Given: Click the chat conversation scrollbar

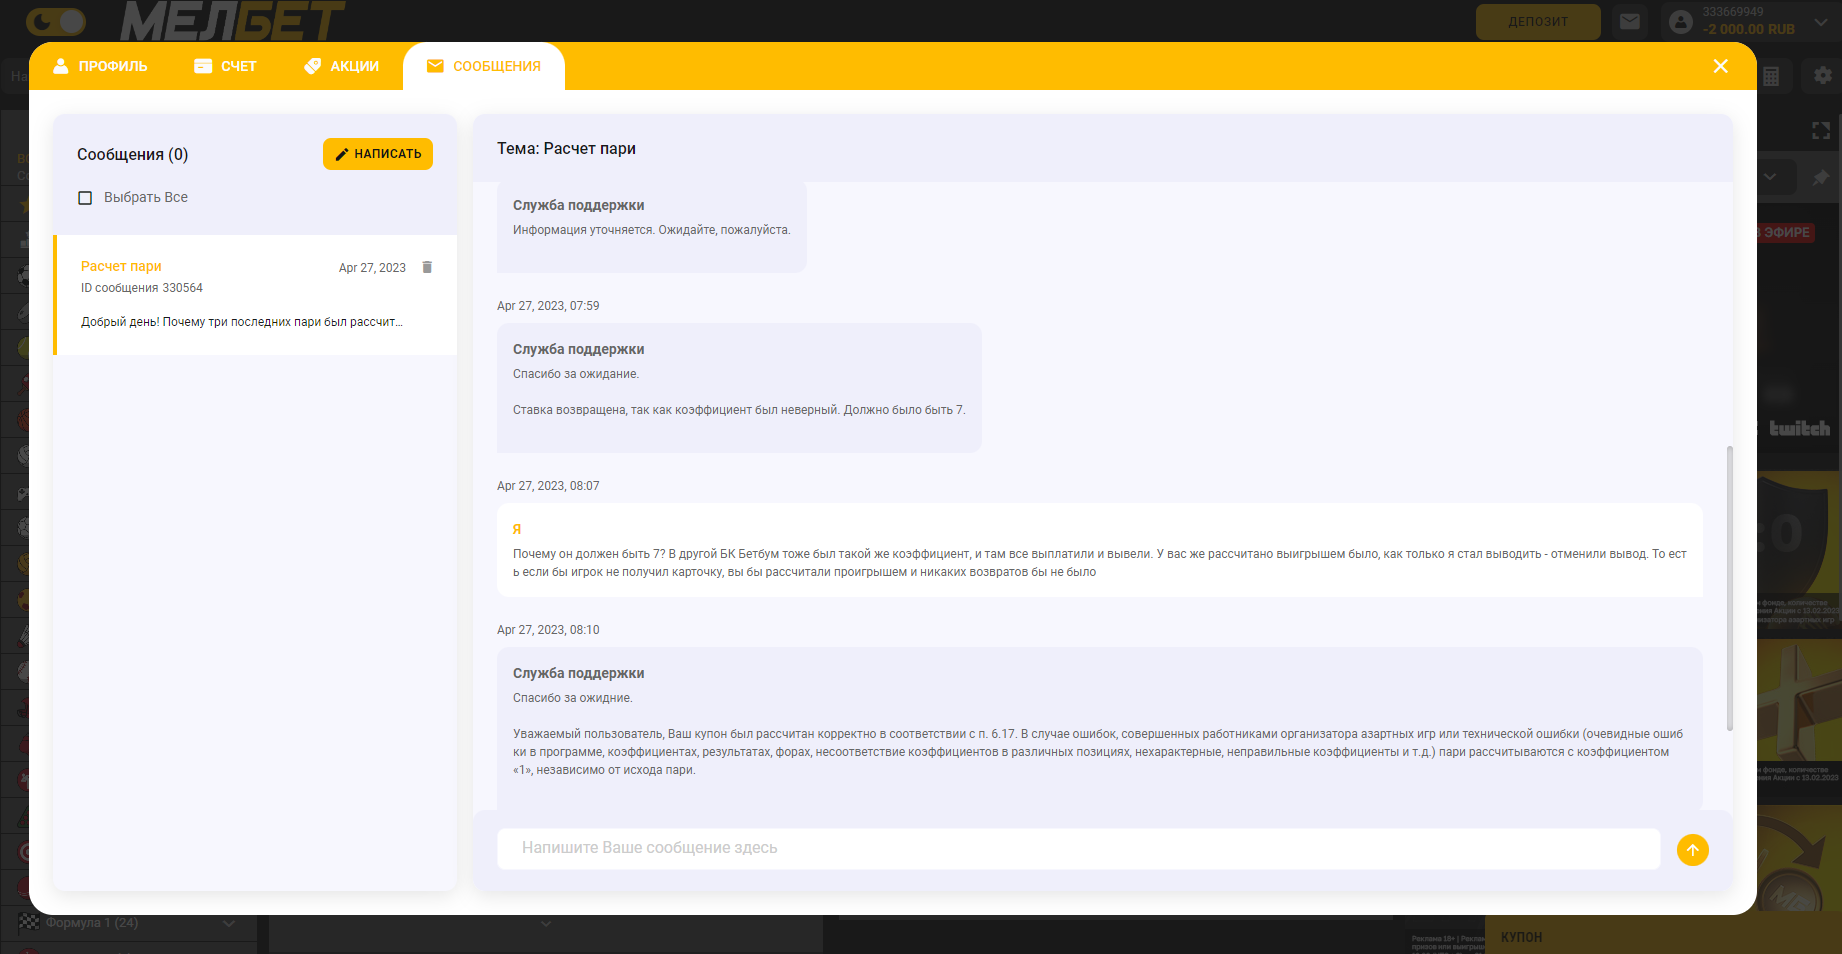Looking at the screenshot, I should click(x=1729, y=588).
